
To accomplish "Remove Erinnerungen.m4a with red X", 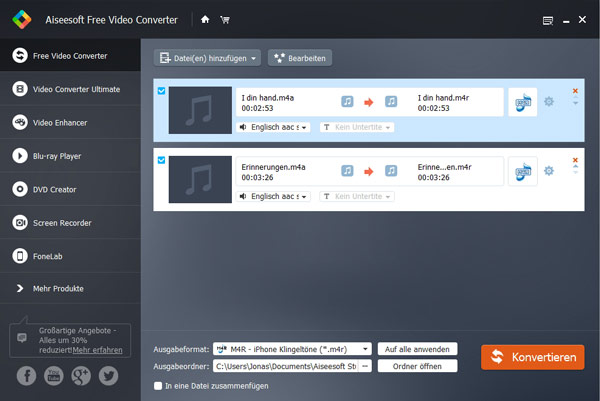I will (x=575, y=159).
